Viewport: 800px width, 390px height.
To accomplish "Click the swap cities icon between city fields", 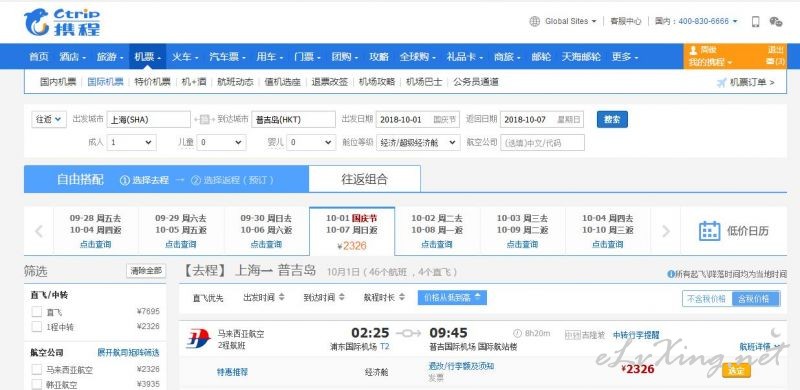I will pyautogui.click(x=204, y=119).
